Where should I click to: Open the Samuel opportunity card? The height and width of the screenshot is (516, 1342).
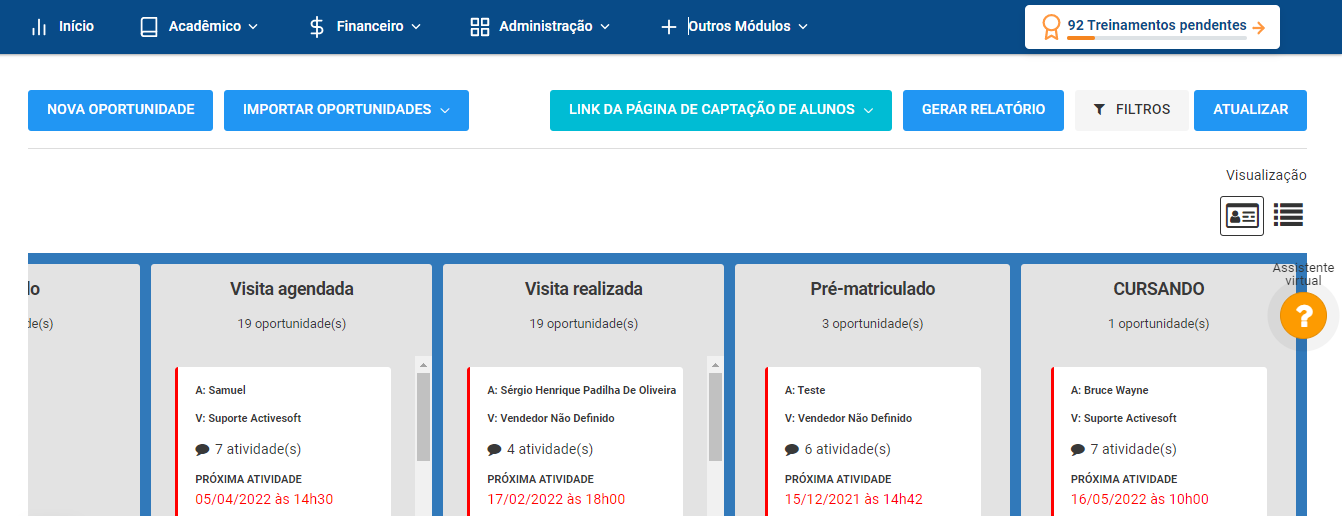tap(283, 441)
